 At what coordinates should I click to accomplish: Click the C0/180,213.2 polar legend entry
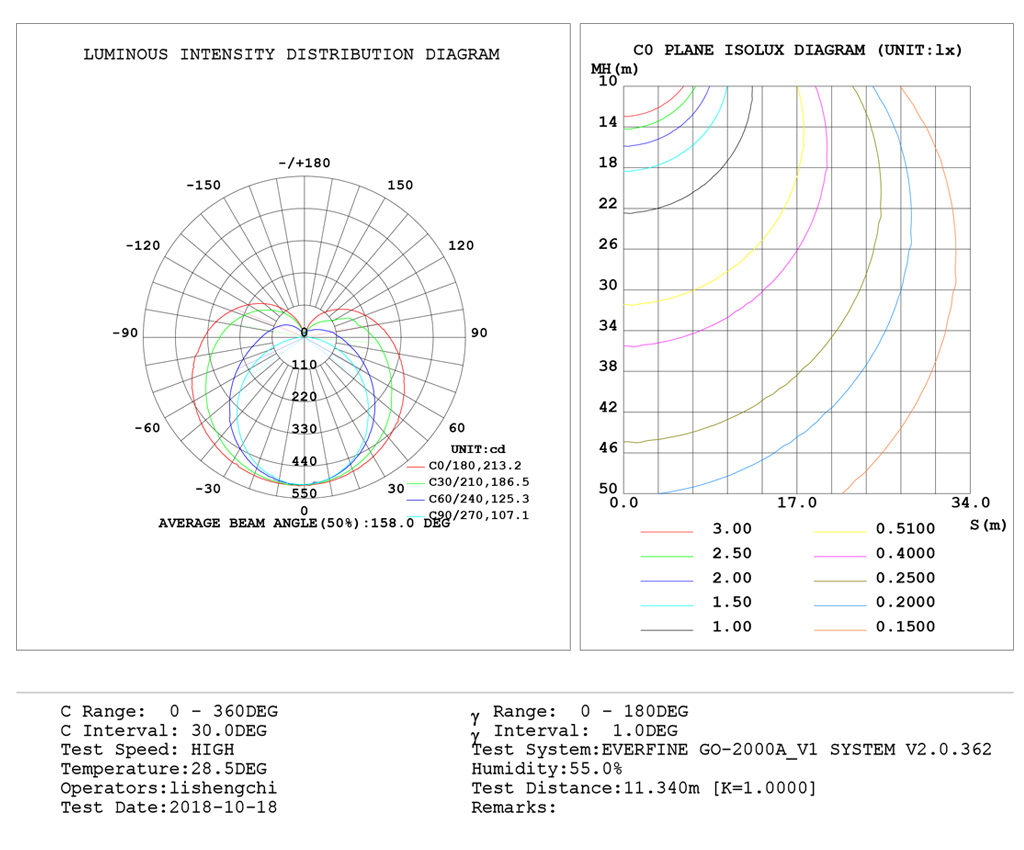pyautogui.click(x=475, y=466)
